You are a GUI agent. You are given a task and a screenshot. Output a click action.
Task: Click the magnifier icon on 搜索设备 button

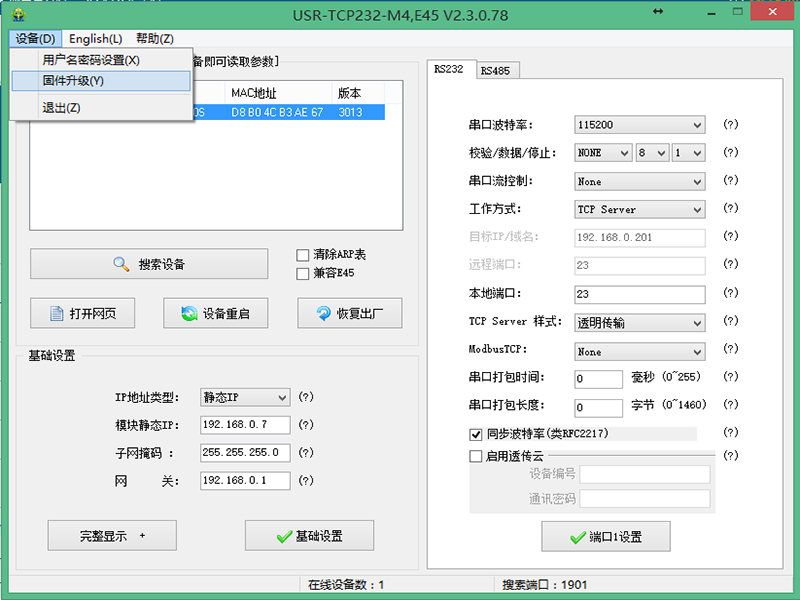click(x=121, y=264)
